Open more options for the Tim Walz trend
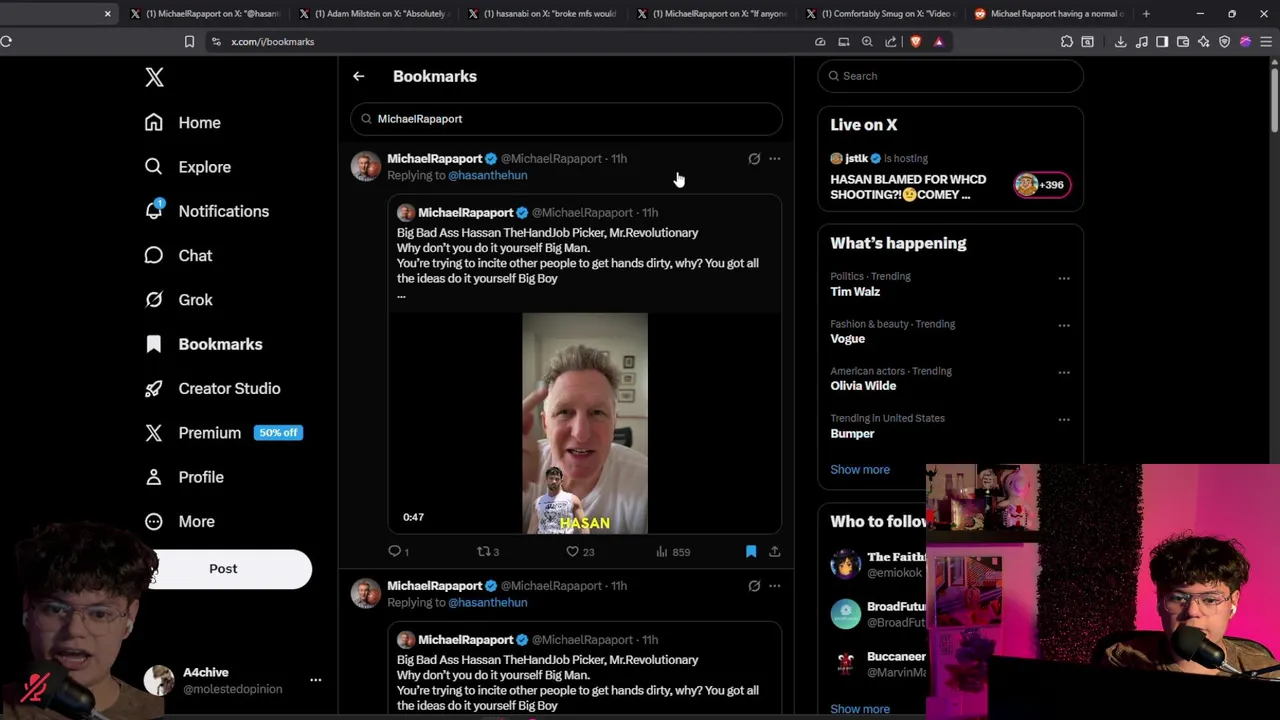 coord(1064,278)
